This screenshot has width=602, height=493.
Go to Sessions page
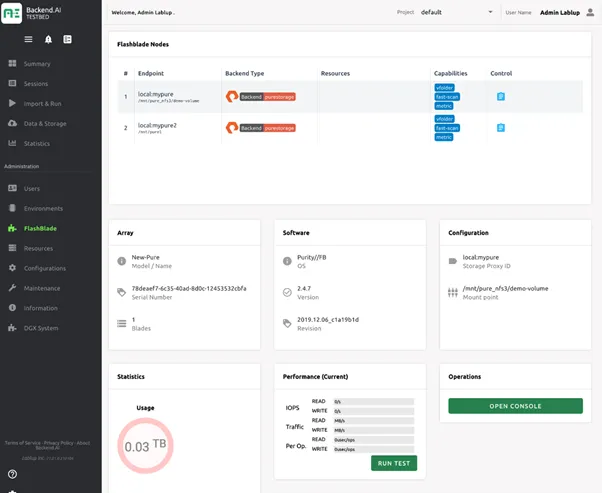tap(36, 83)
